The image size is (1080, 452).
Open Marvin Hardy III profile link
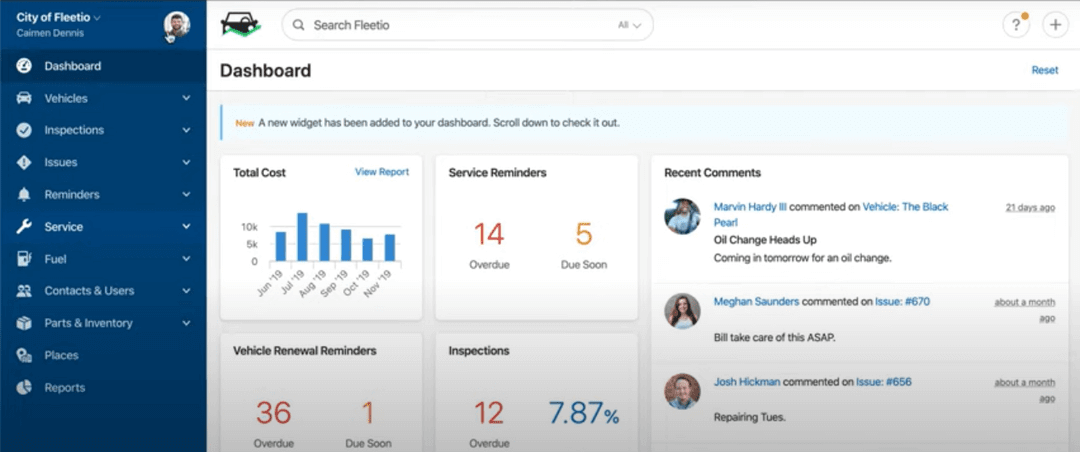(x=750, y=207)
